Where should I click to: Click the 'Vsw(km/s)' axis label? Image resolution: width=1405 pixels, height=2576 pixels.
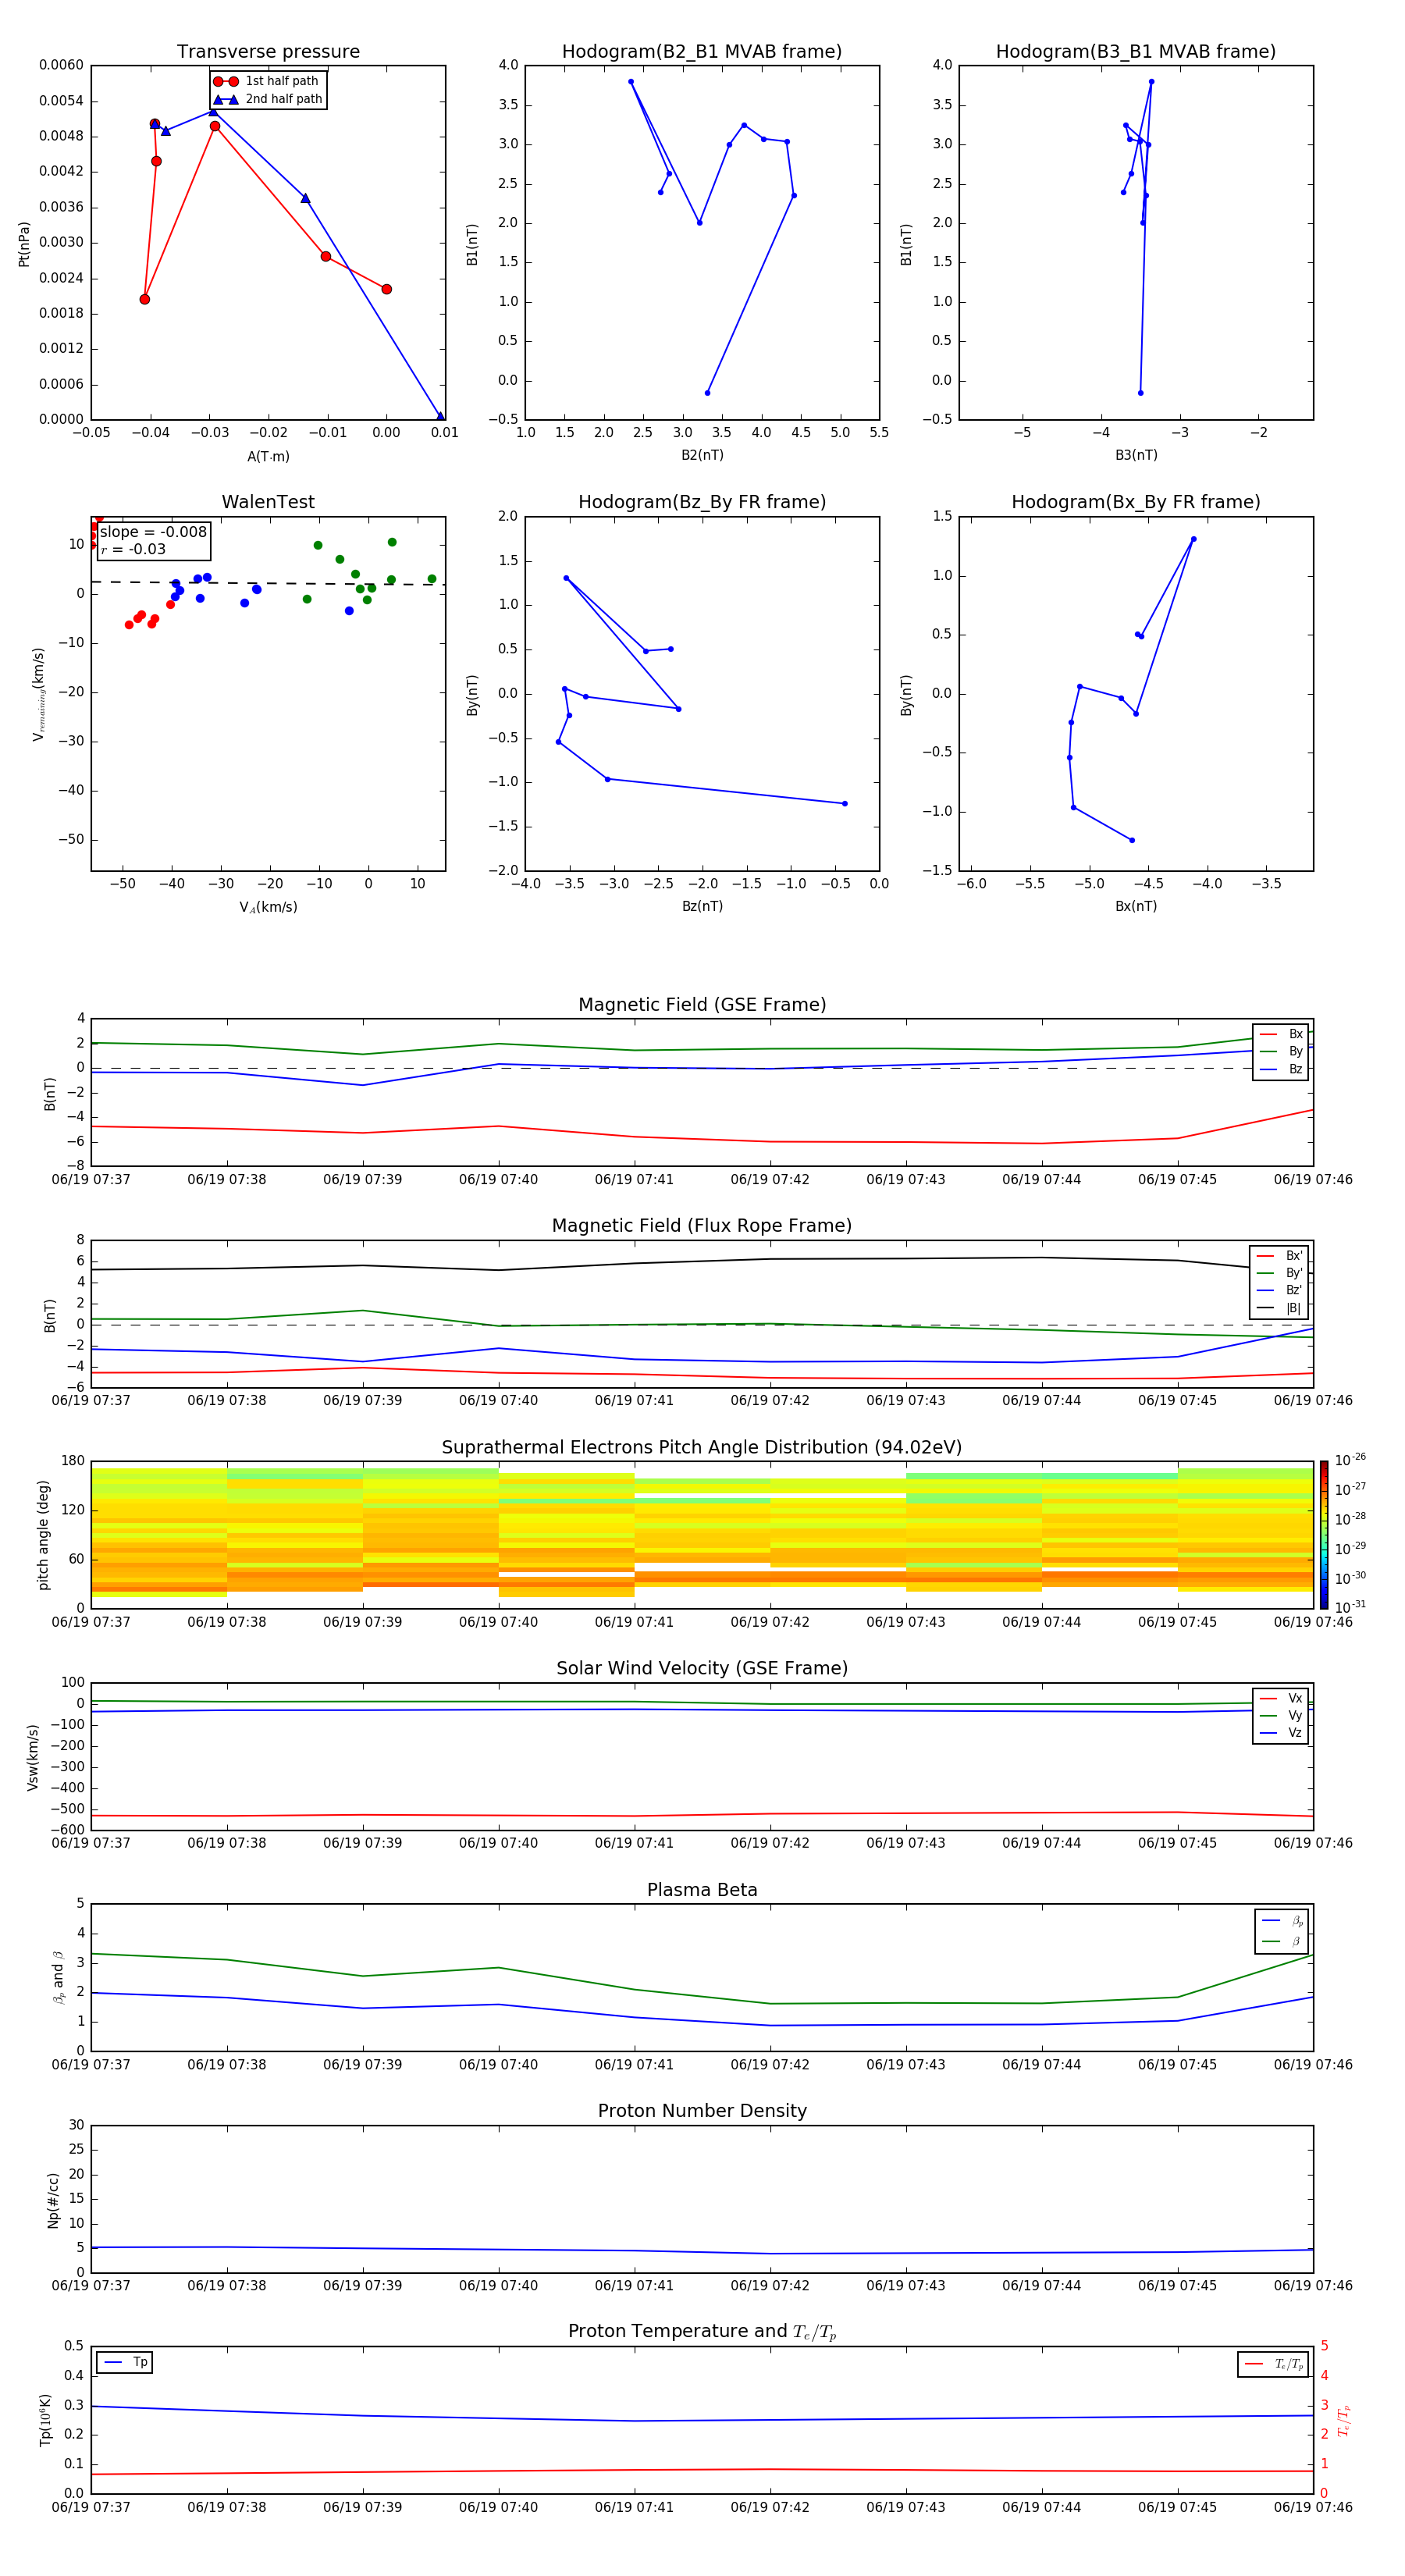tap(33, 1757)
